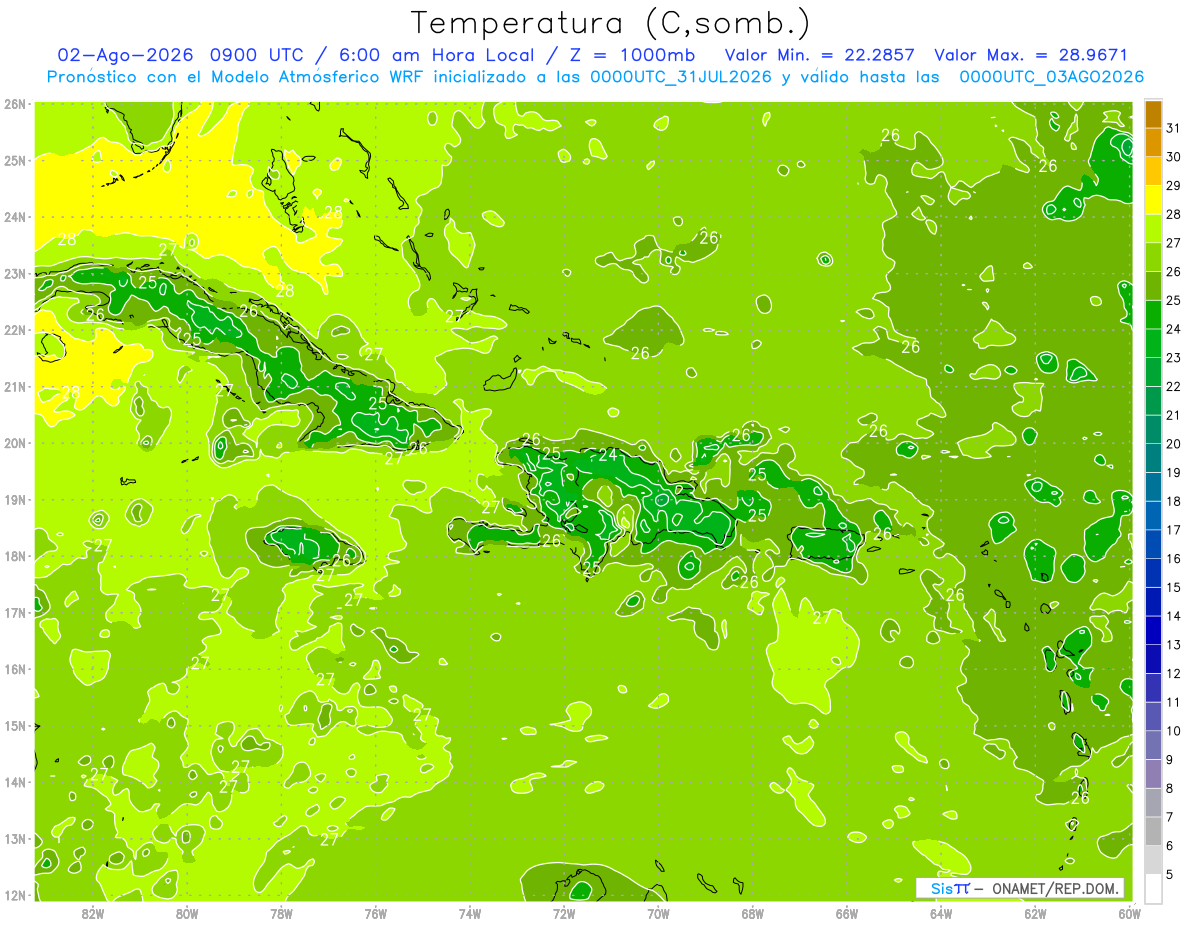Select the 9–10 purple color bar swatch

coord(1153,744)
